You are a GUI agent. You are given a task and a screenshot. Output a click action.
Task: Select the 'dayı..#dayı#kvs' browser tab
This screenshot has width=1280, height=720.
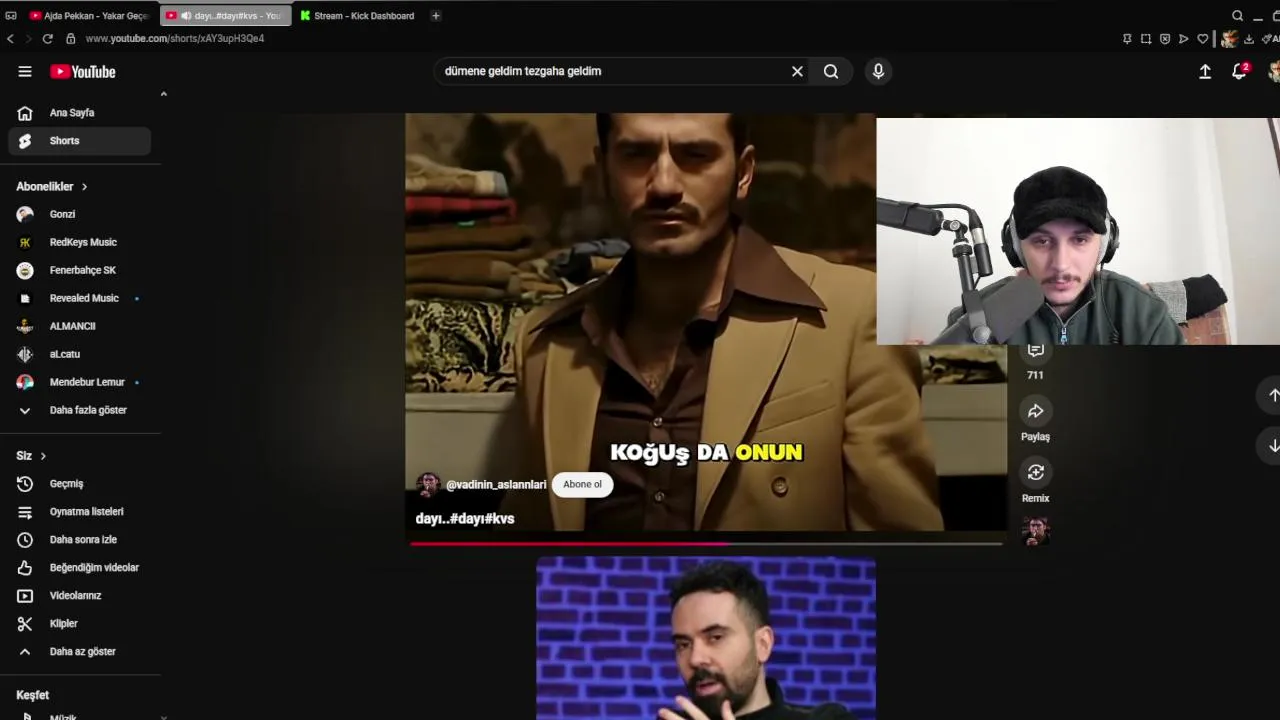point(224,16)
